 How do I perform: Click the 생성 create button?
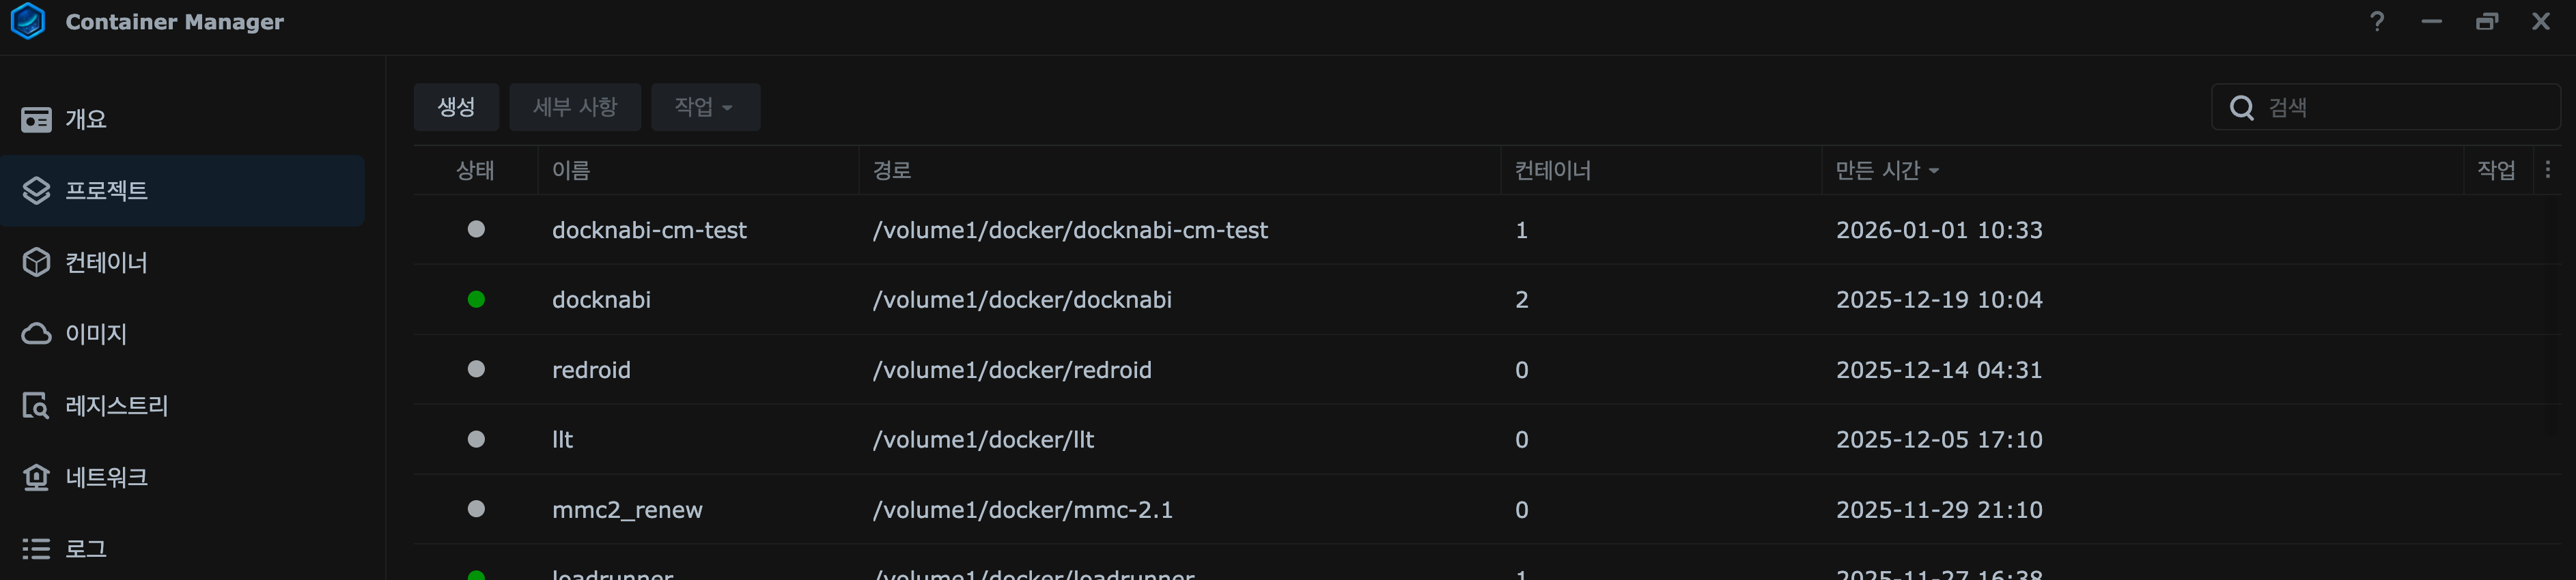(x=456, y=107)
